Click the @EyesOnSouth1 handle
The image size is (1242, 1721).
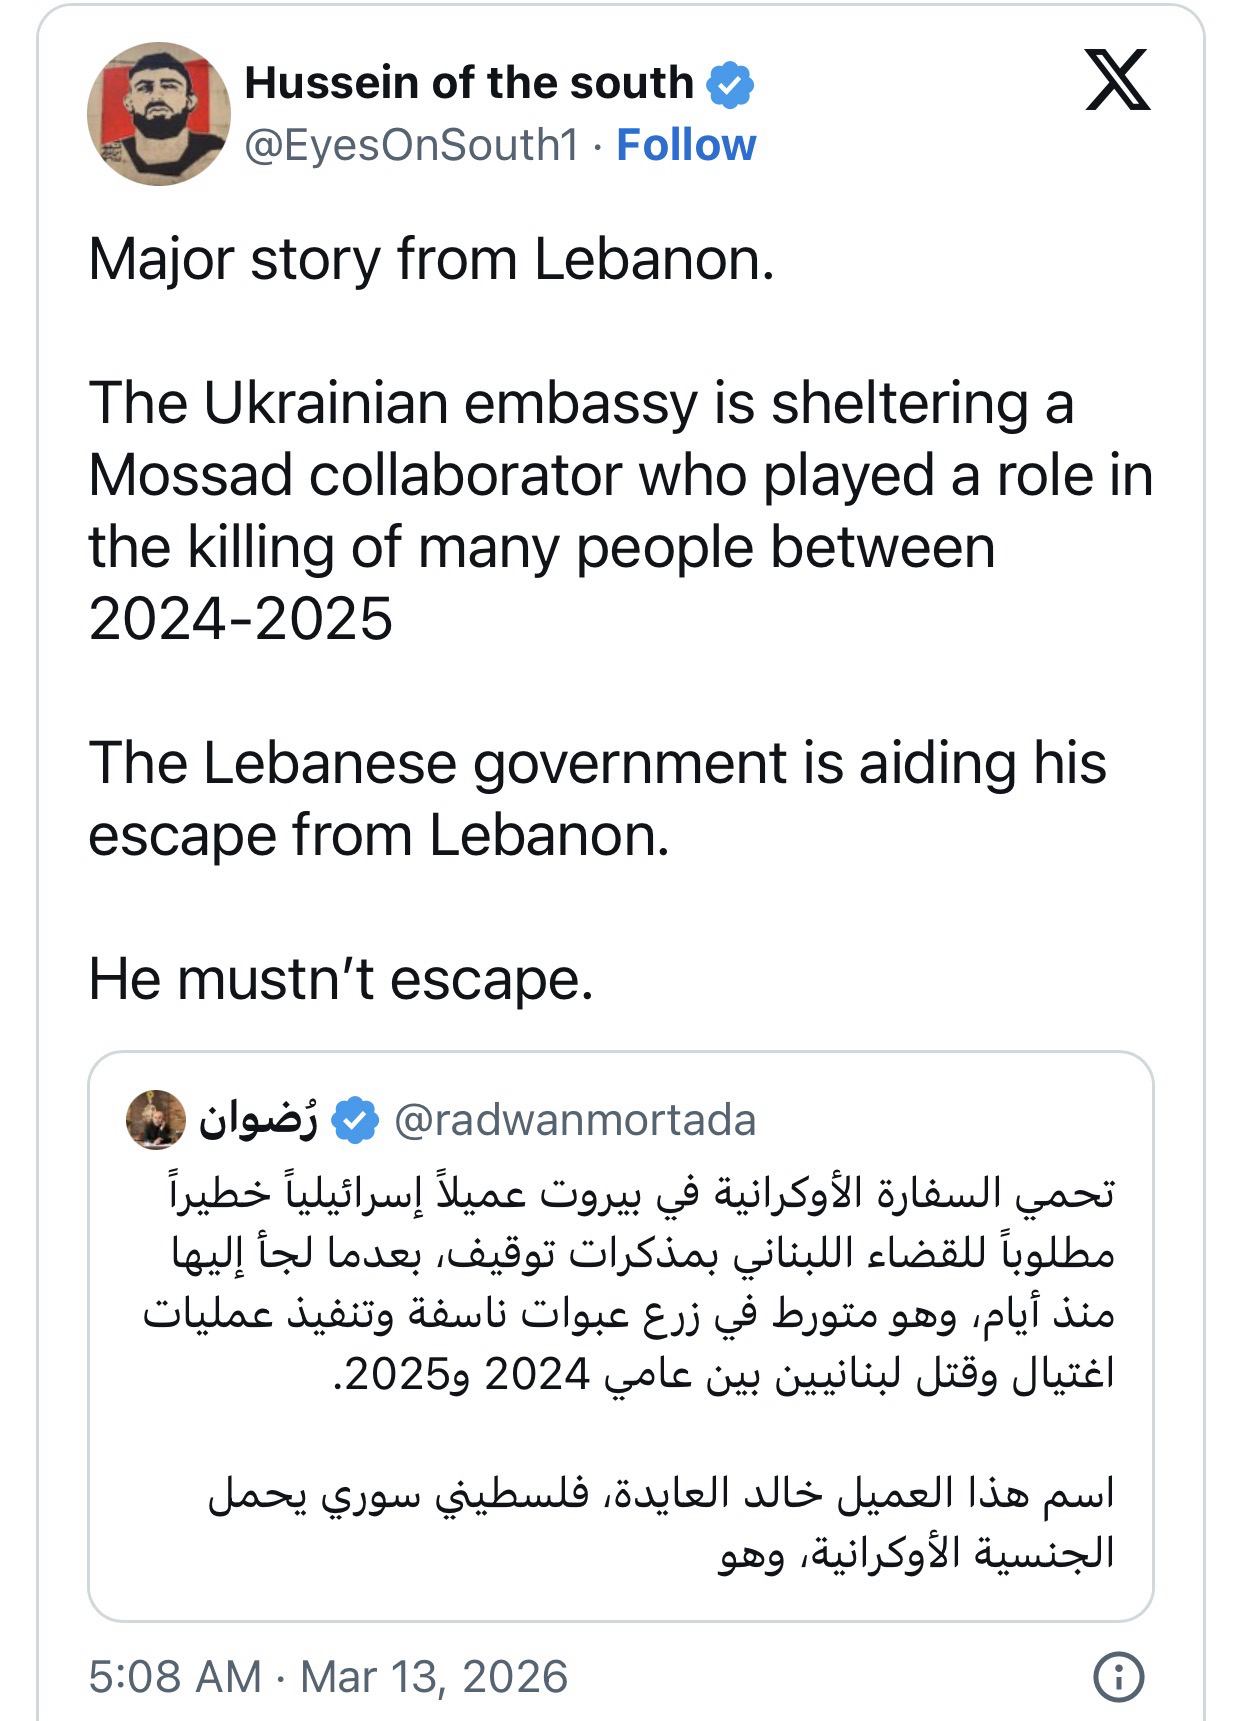[x=412, y=145]
